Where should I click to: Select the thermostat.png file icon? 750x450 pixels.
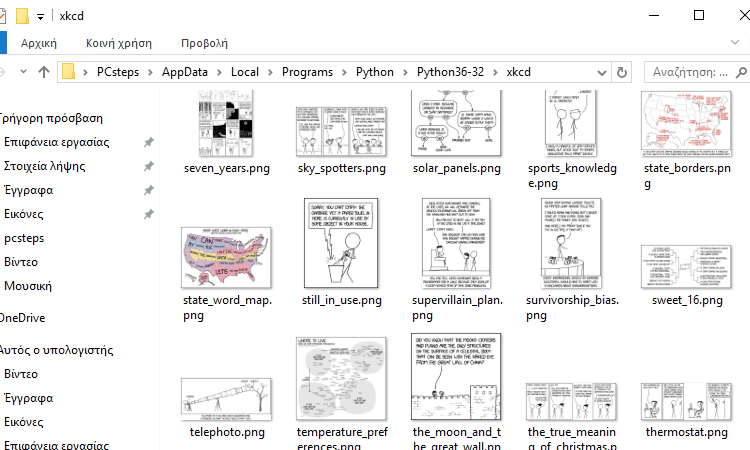pyautogui.click(x=686, y=402)
